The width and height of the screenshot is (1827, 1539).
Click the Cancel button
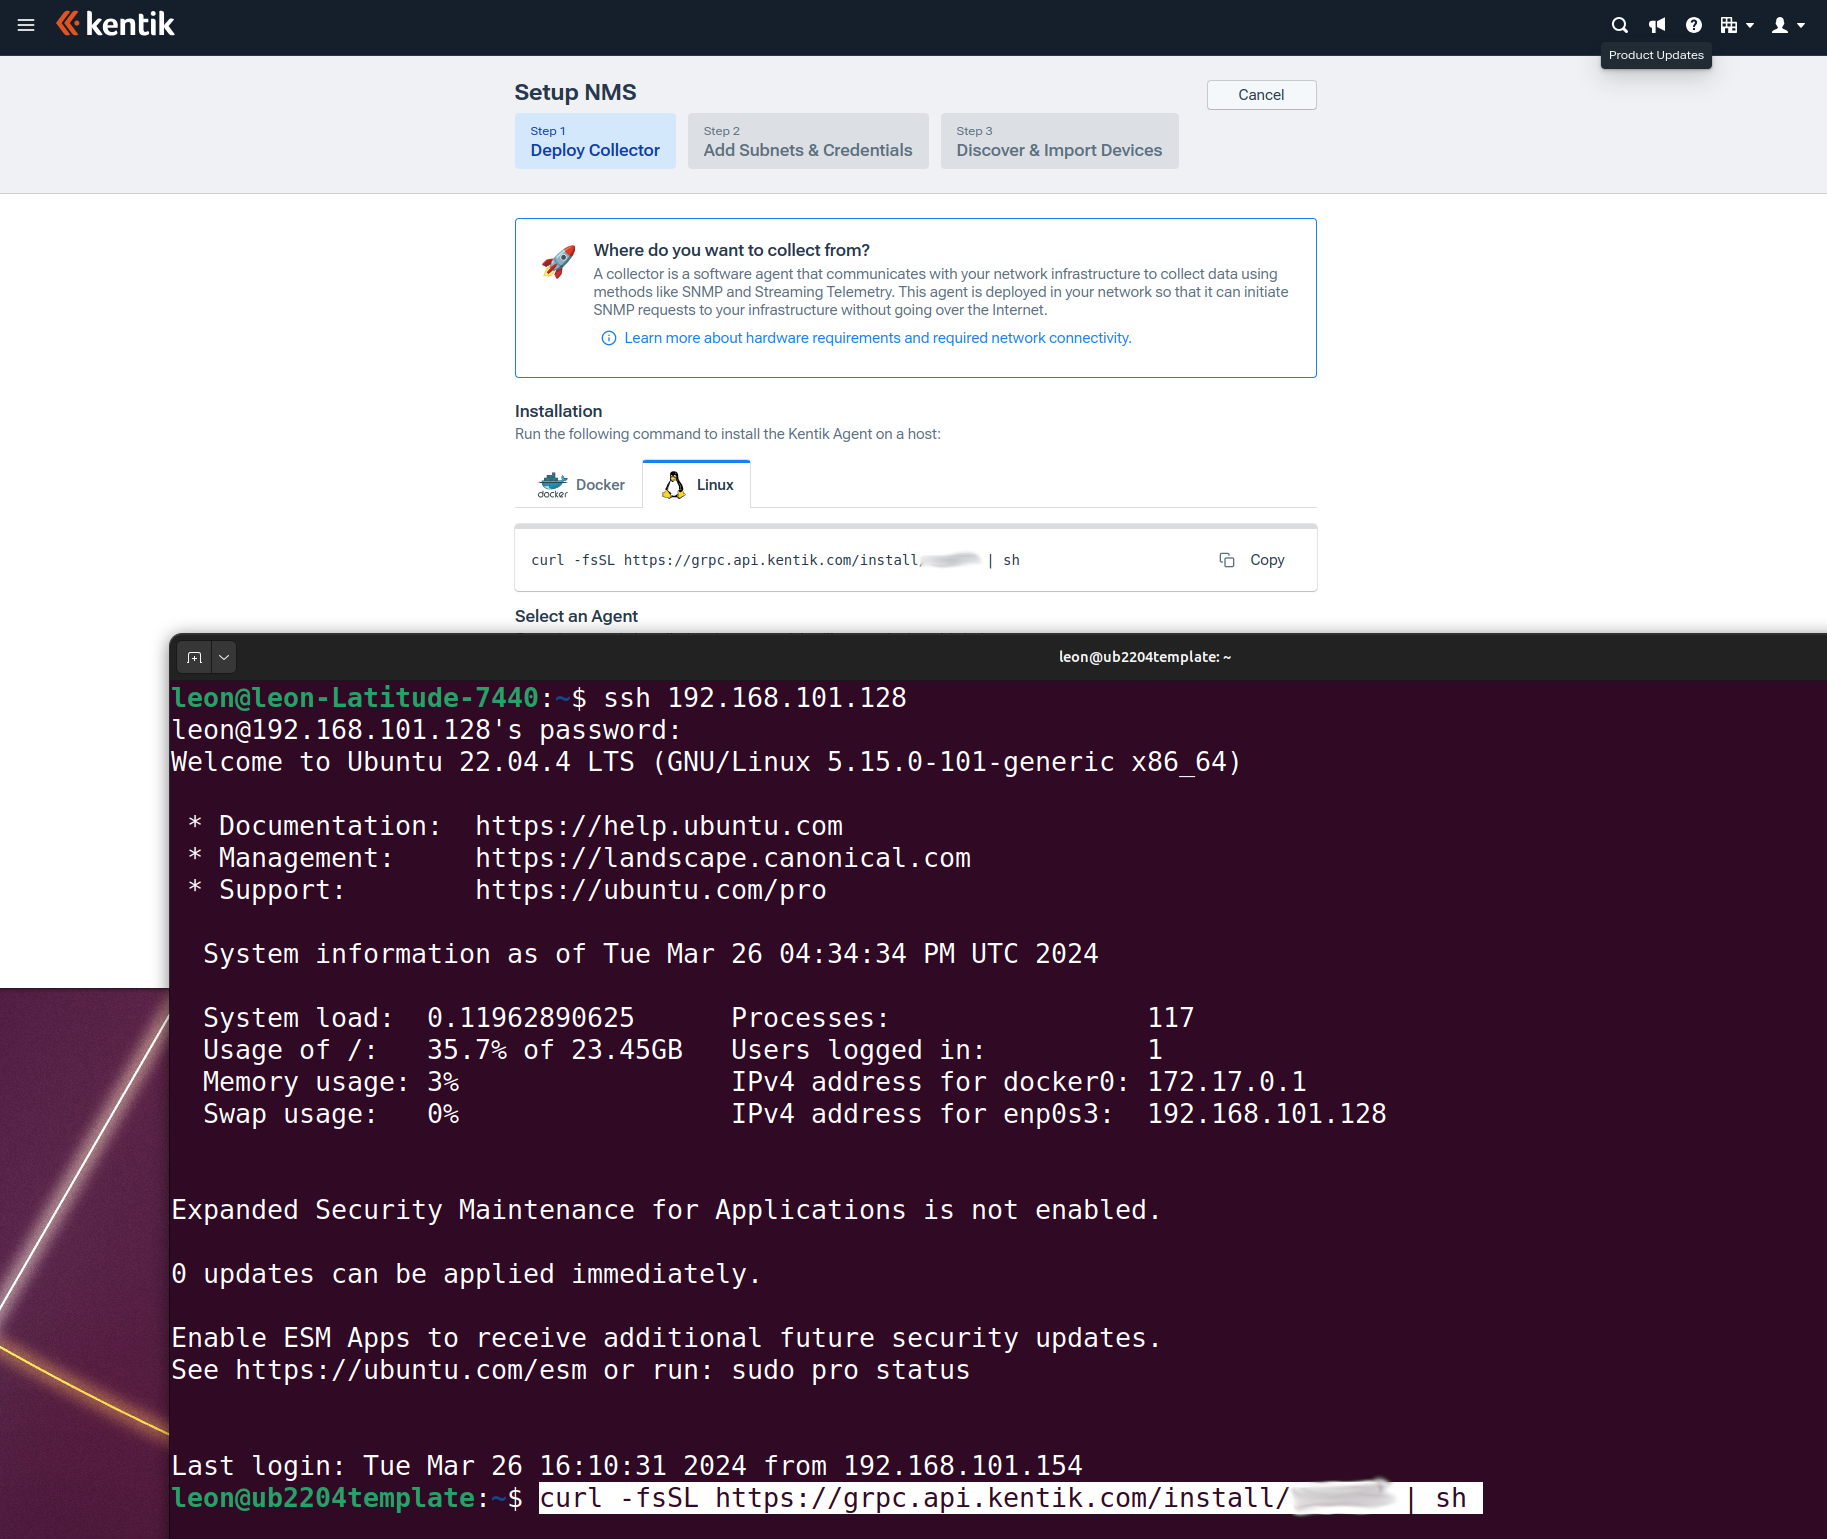tap(1261, 95)
